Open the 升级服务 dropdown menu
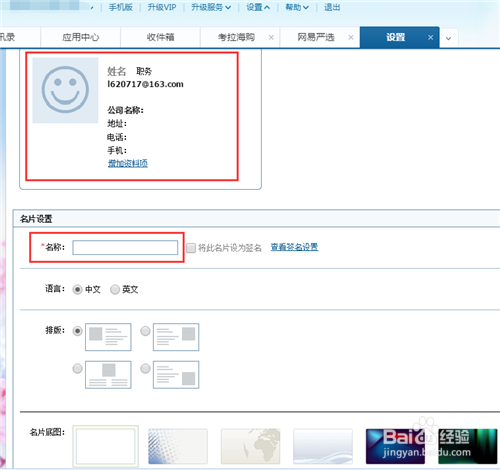500x470 pixels. 211,7
